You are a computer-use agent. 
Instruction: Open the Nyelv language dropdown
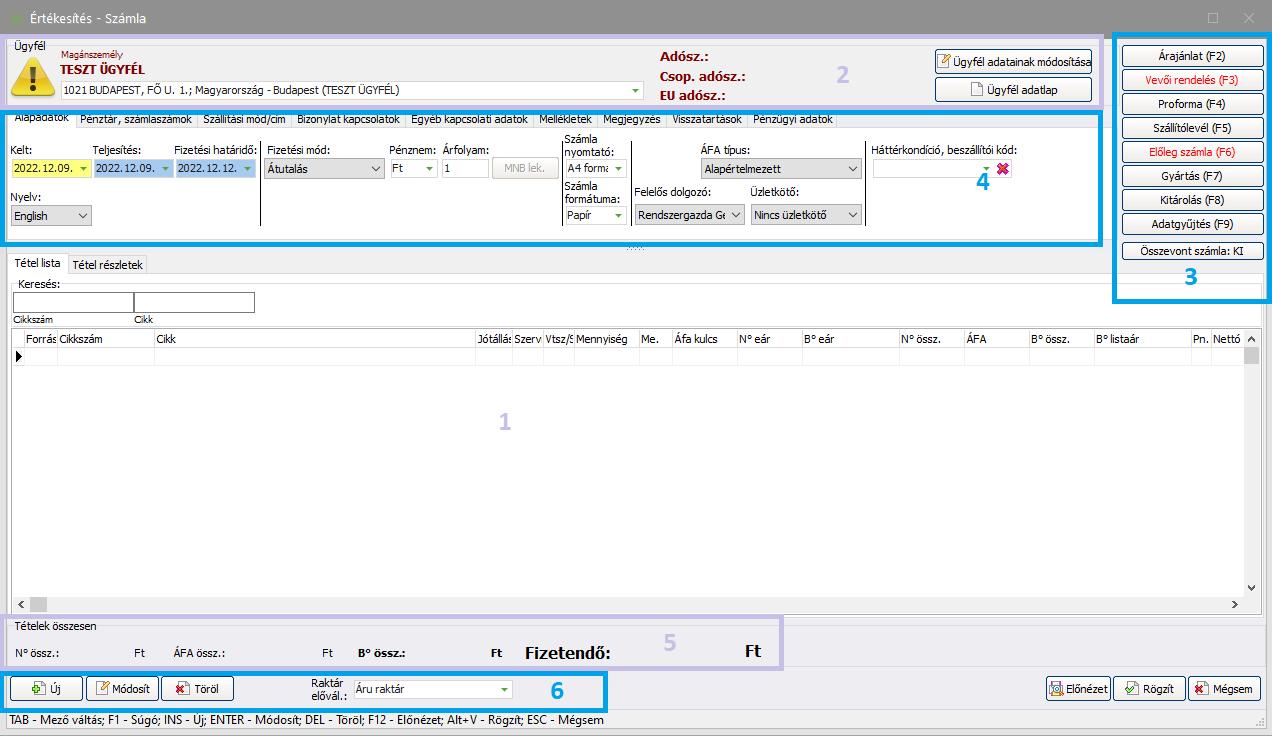tap(51, 215)
